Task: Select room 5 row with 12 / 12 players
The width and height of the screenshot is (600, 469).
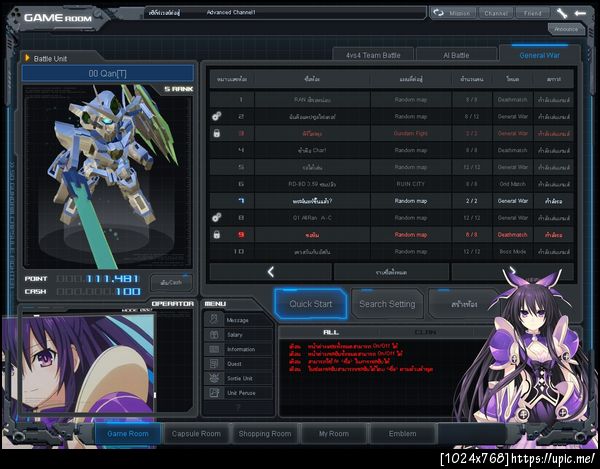Action: pos(391,167)
